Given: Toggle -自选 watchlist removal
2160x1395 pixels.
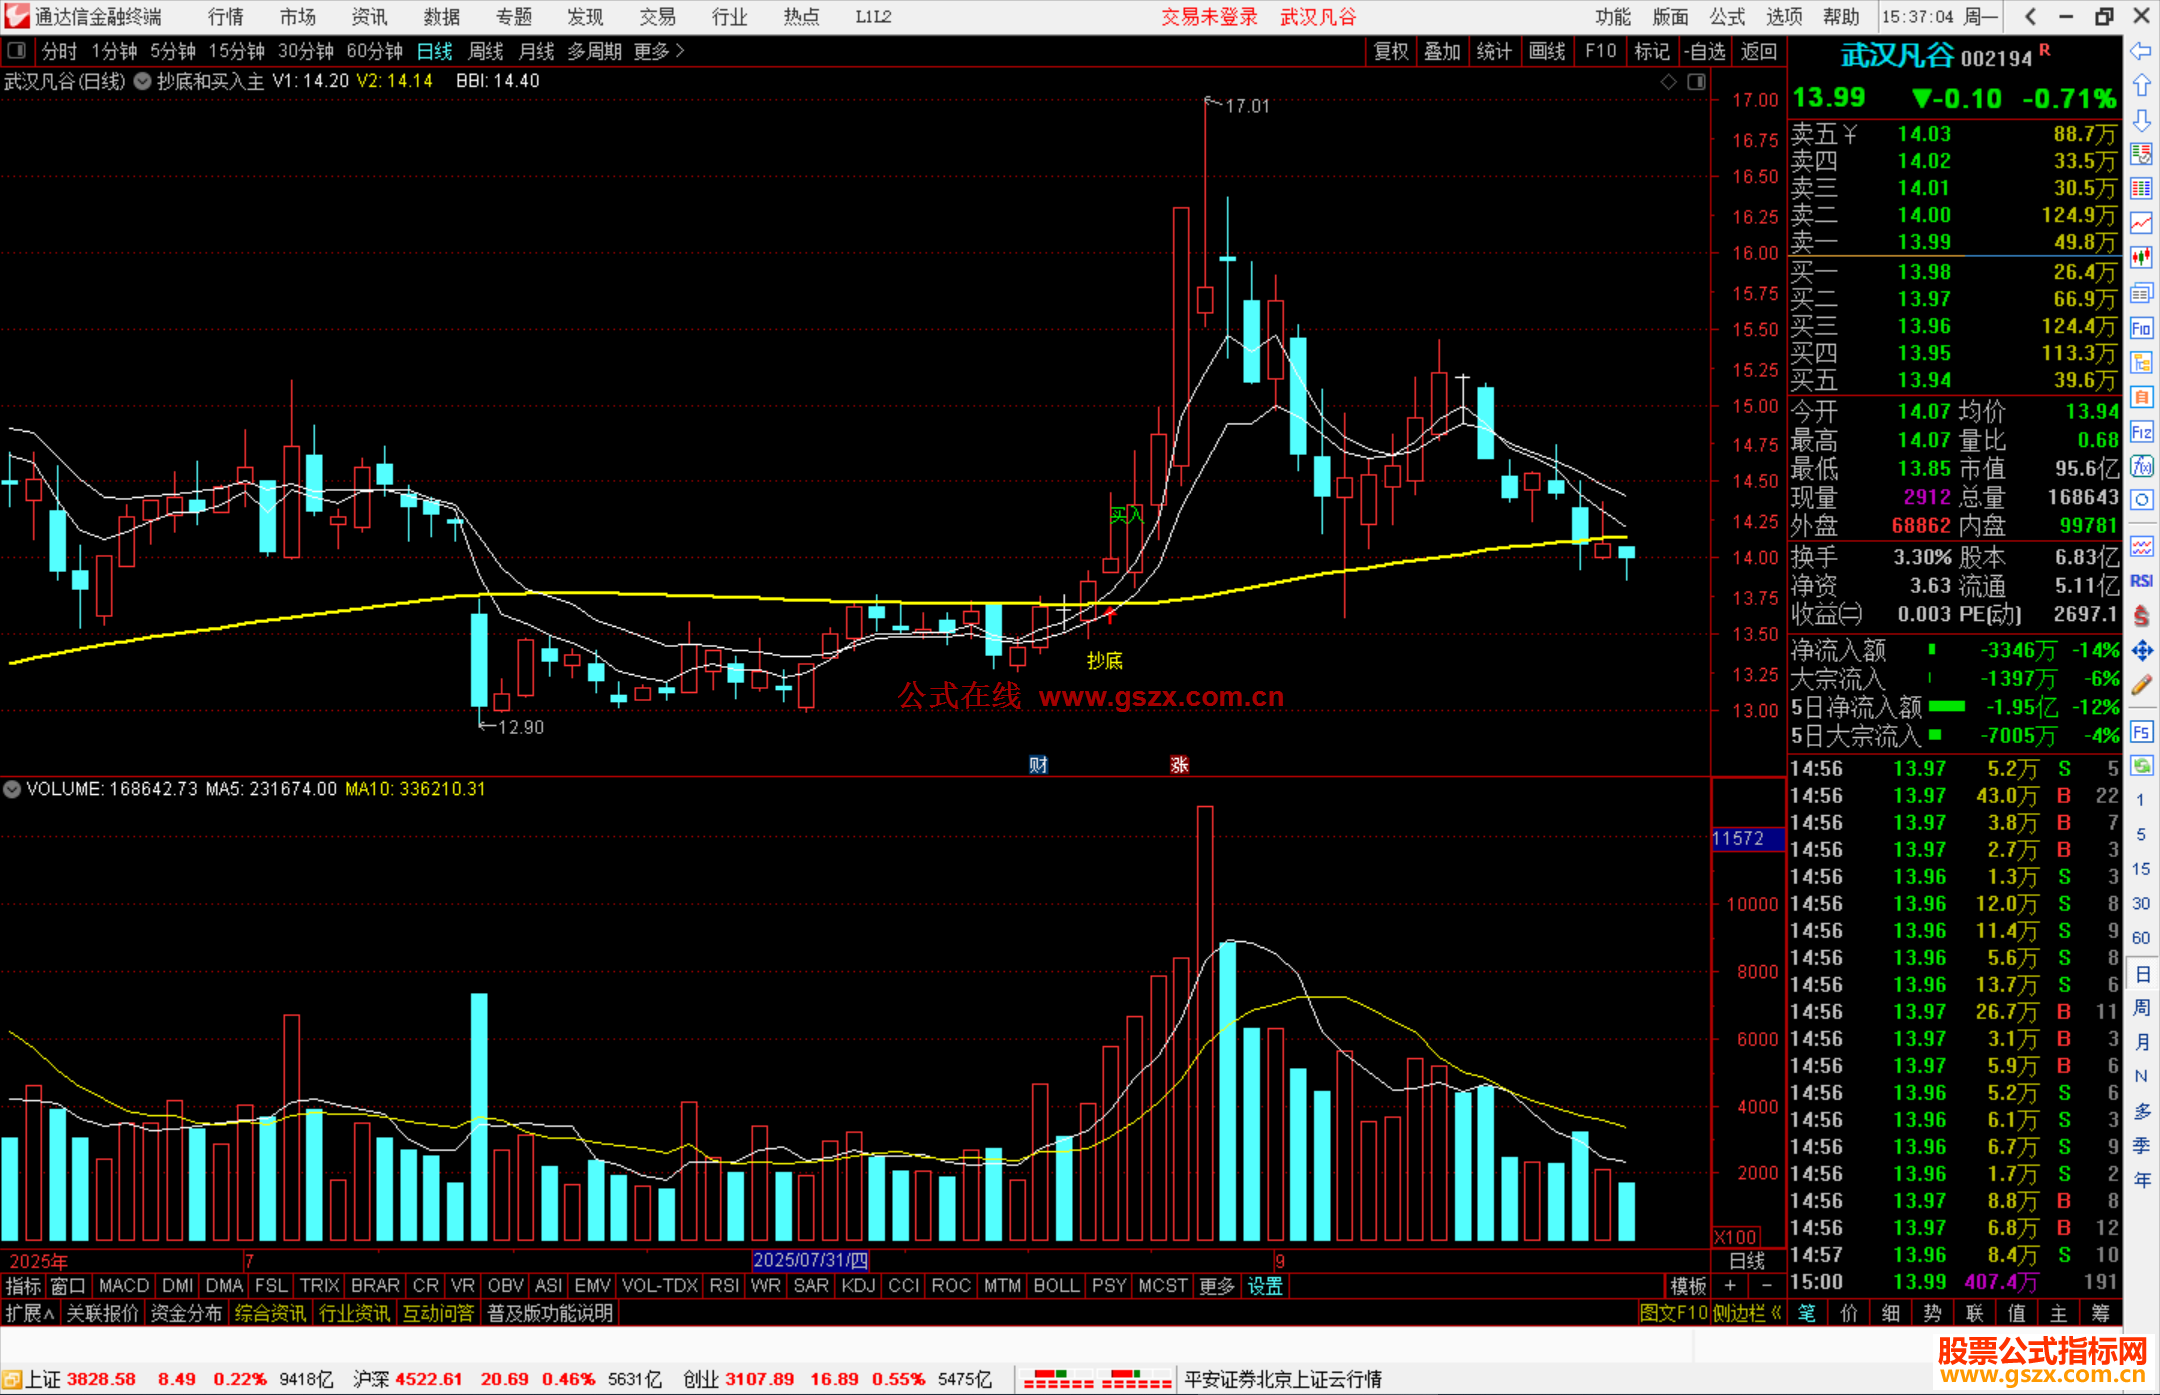Looking at the screenshot, I should (x=1704, y=51).
